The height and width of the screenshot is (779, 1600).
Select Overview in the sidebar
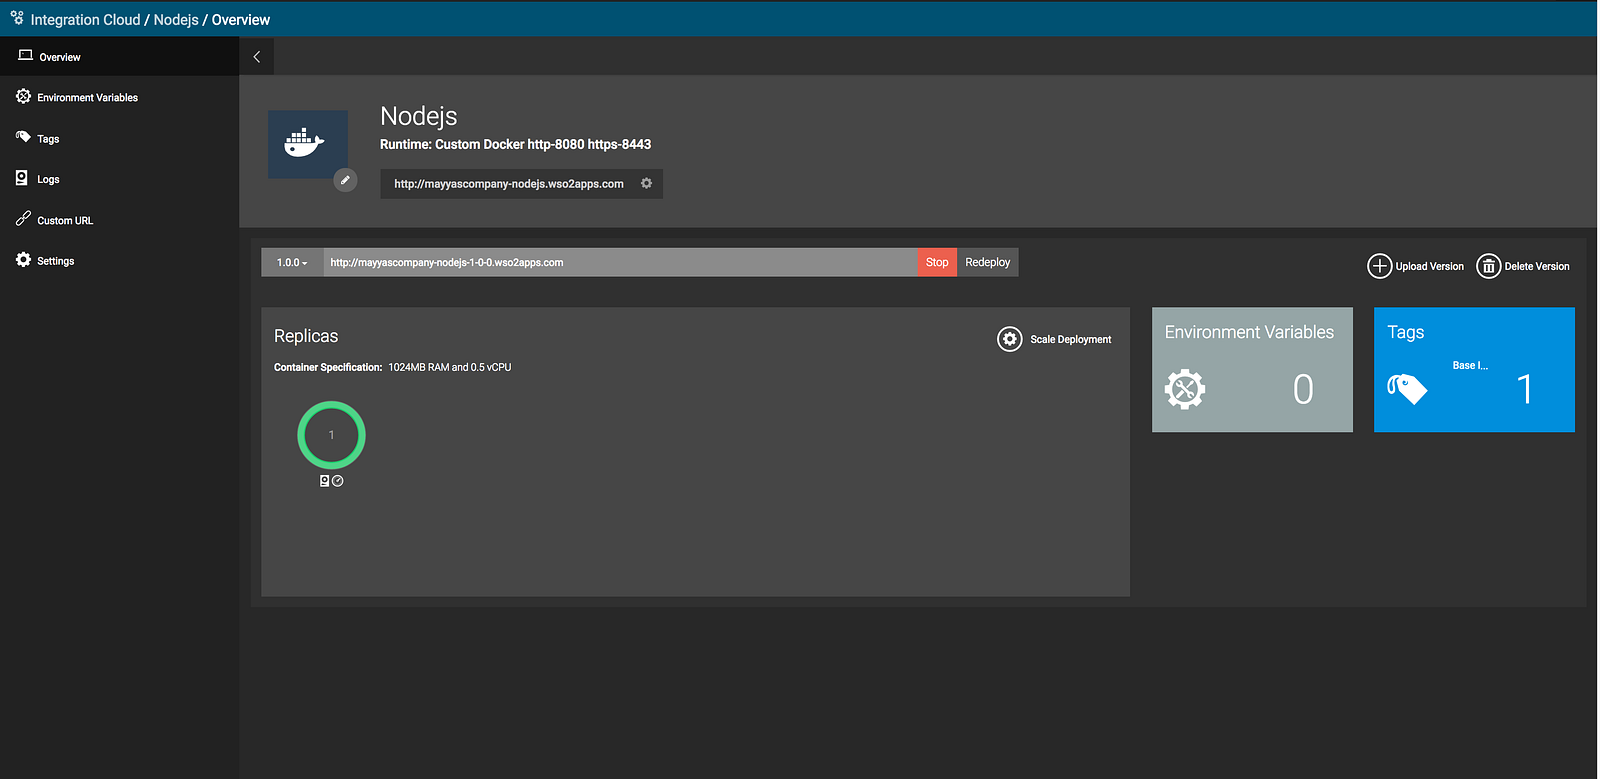(x=119, y=57)
